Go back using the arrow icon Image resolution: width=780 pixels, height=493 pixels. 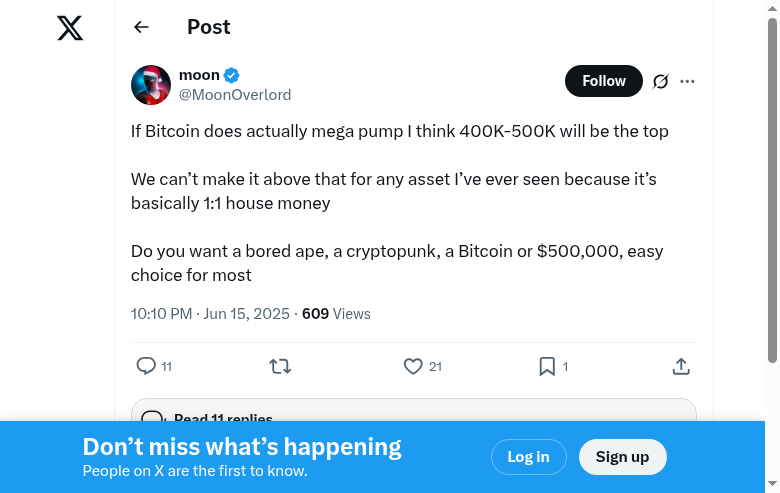pyautogui.click(x=141, y=27)
